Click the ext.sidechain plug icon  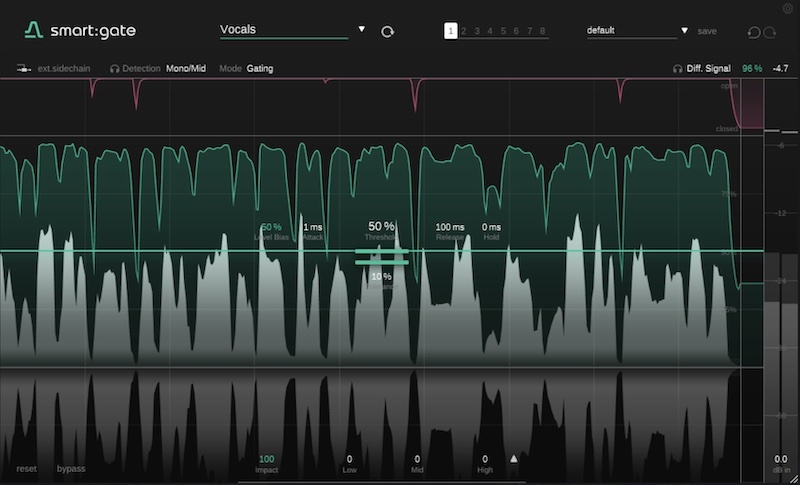point(23,69)
